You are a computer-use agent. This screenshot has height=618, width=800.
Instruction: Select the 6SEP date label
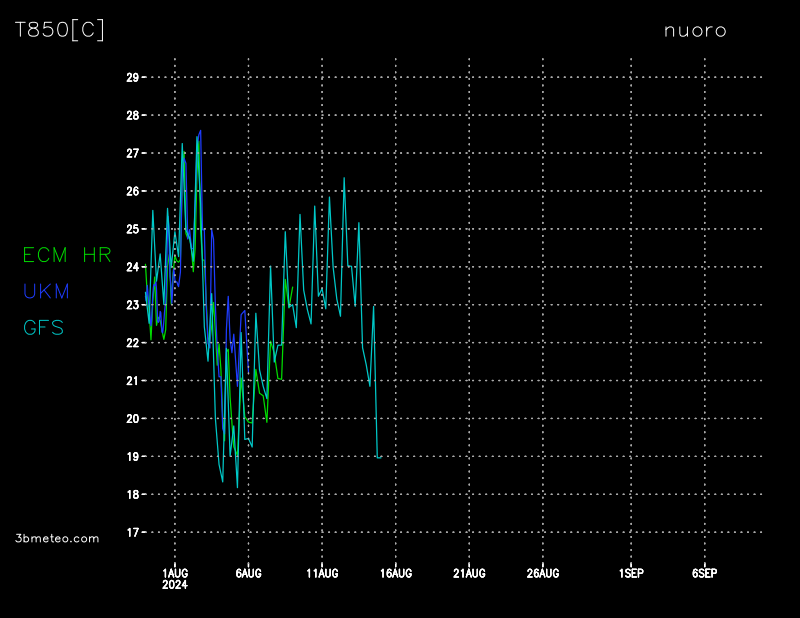[x=704, y=573]
